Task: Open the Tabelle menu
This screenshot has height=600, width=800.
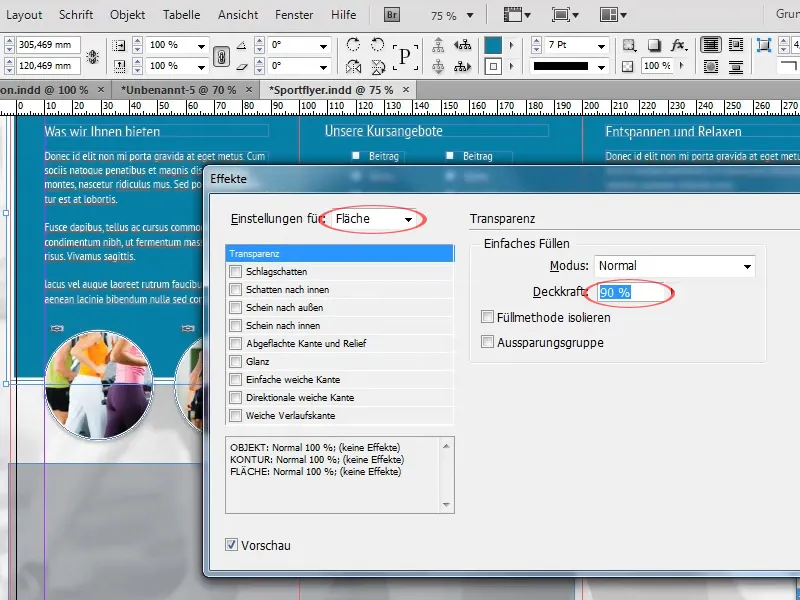Action: click(181, 15)
